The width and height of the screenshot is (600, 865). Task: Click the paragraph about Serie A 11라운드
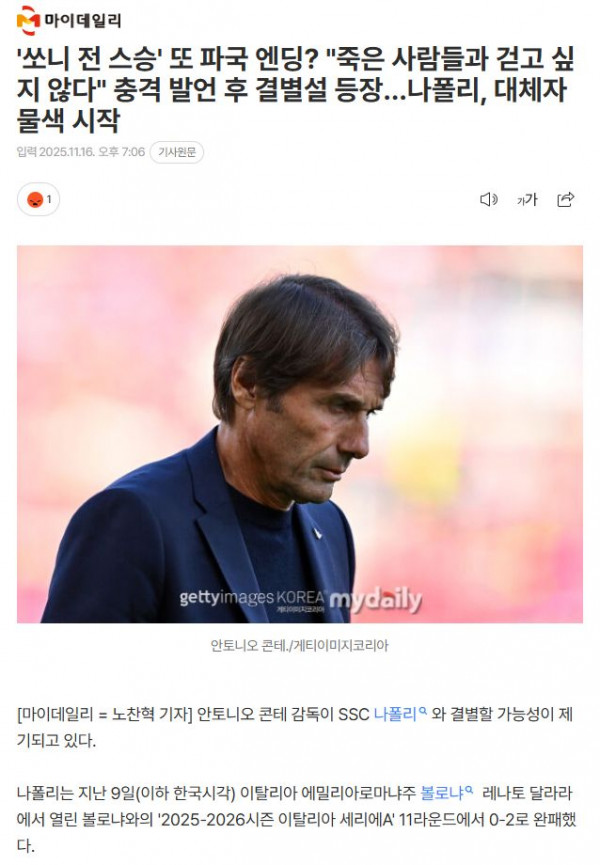(296, 819)
